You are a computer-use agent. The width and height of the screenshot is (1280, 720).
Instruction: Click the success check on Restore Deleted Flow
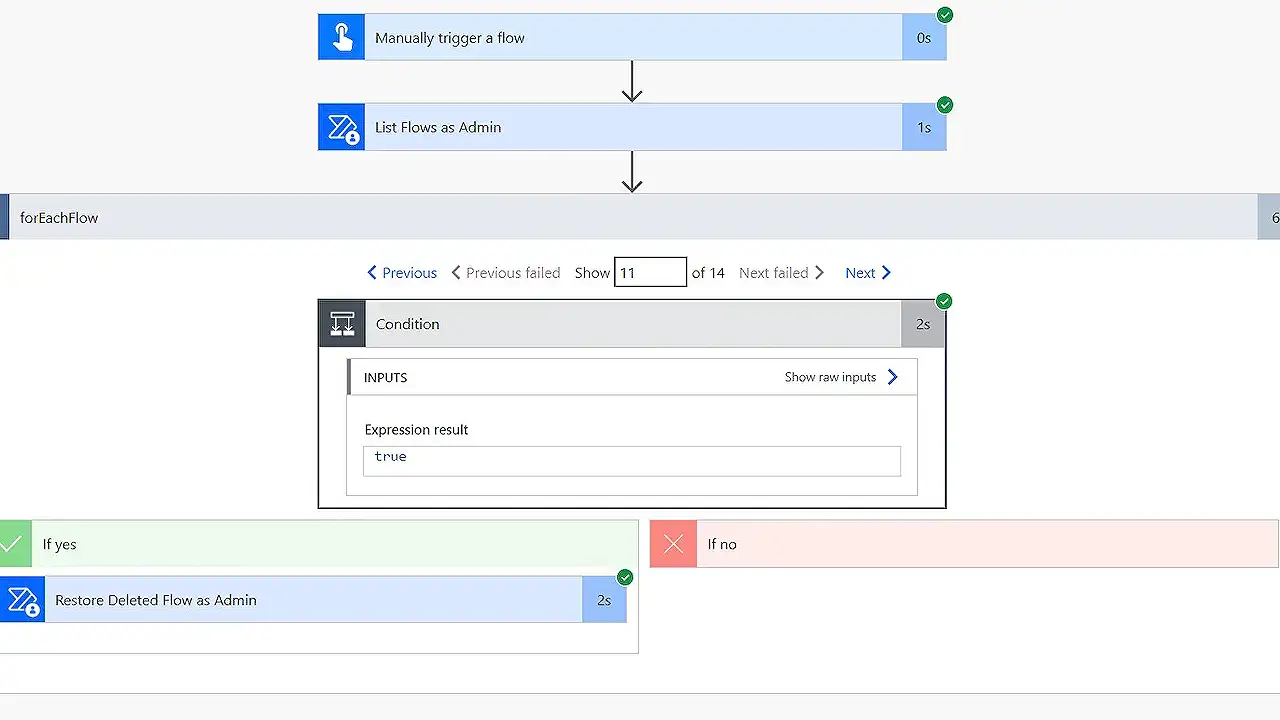pos(625,577)
